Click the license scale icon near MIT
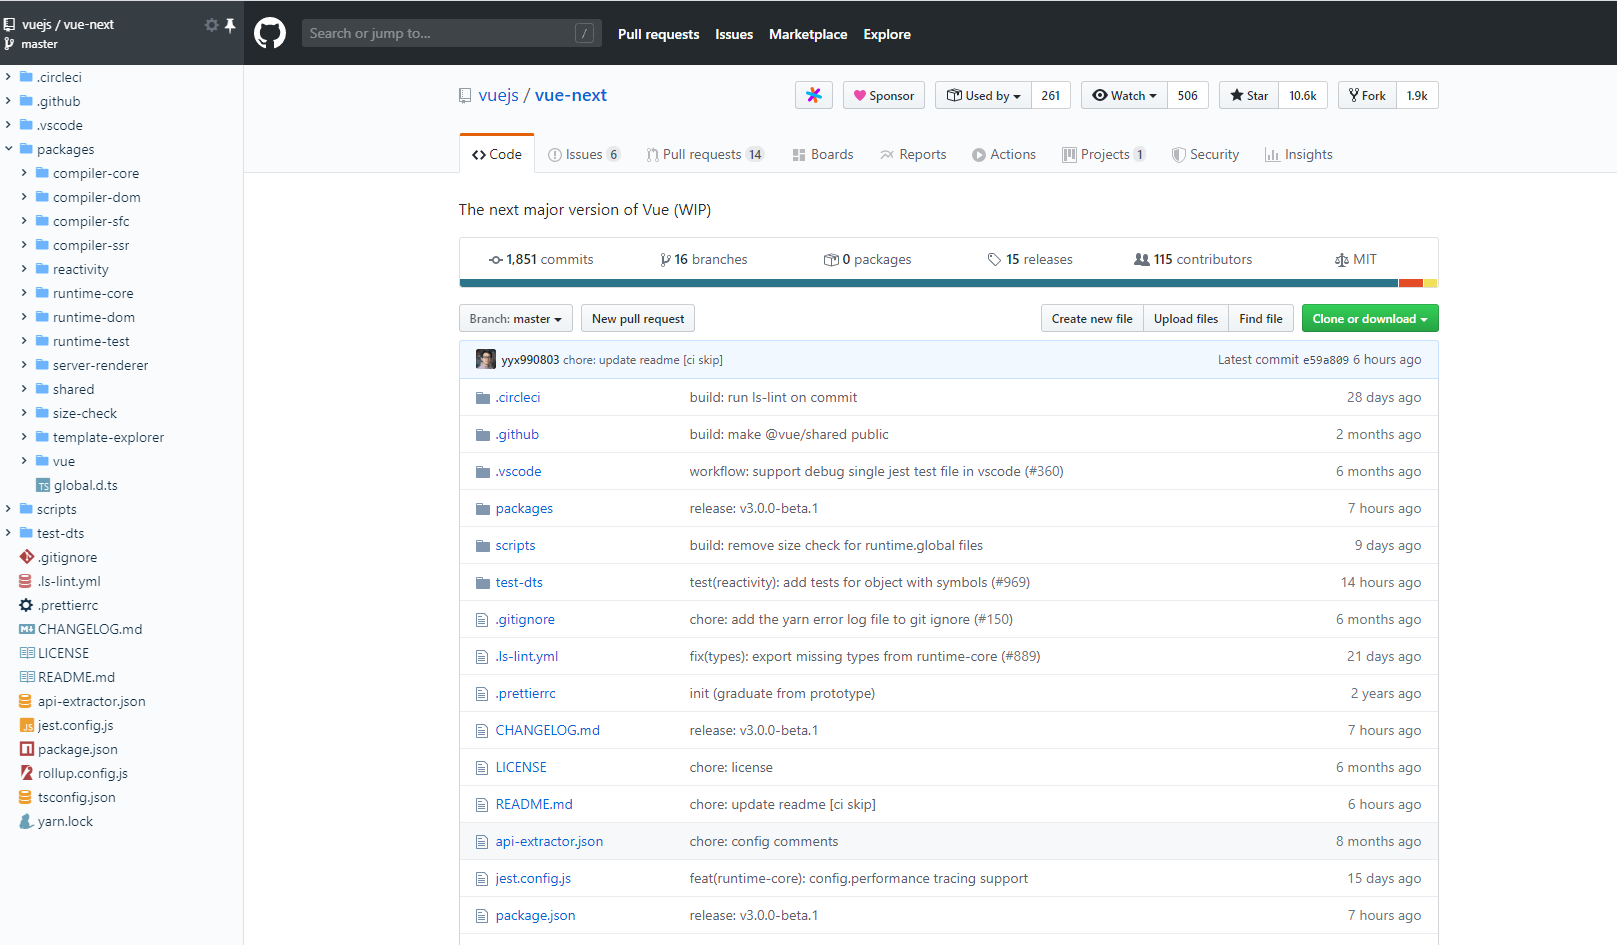The height and width of the screenshot is (945, 1617). click(1342, 260)
